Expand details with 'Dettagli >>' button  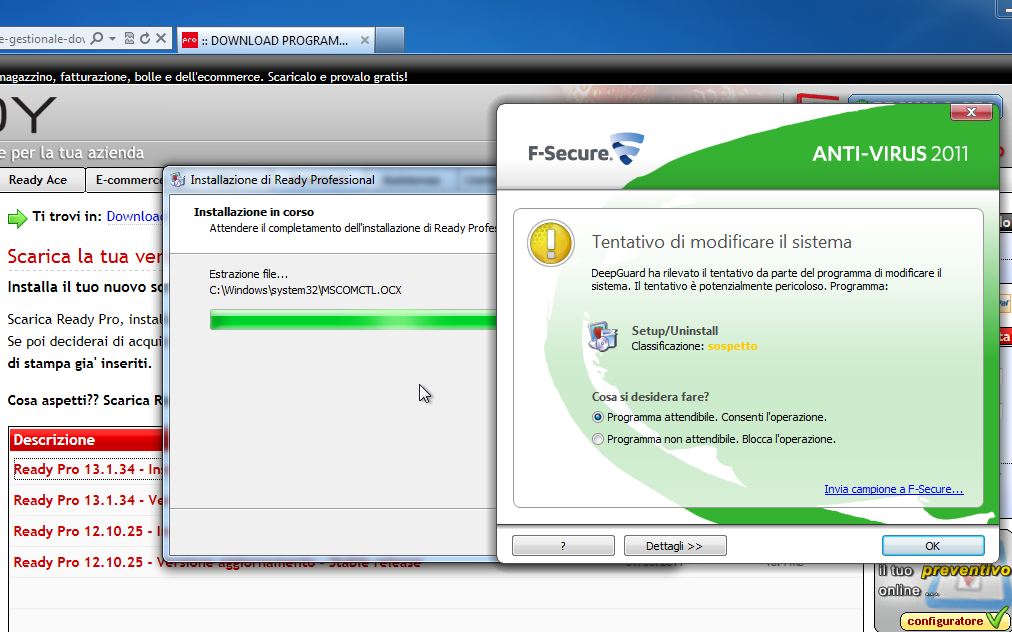675,545
